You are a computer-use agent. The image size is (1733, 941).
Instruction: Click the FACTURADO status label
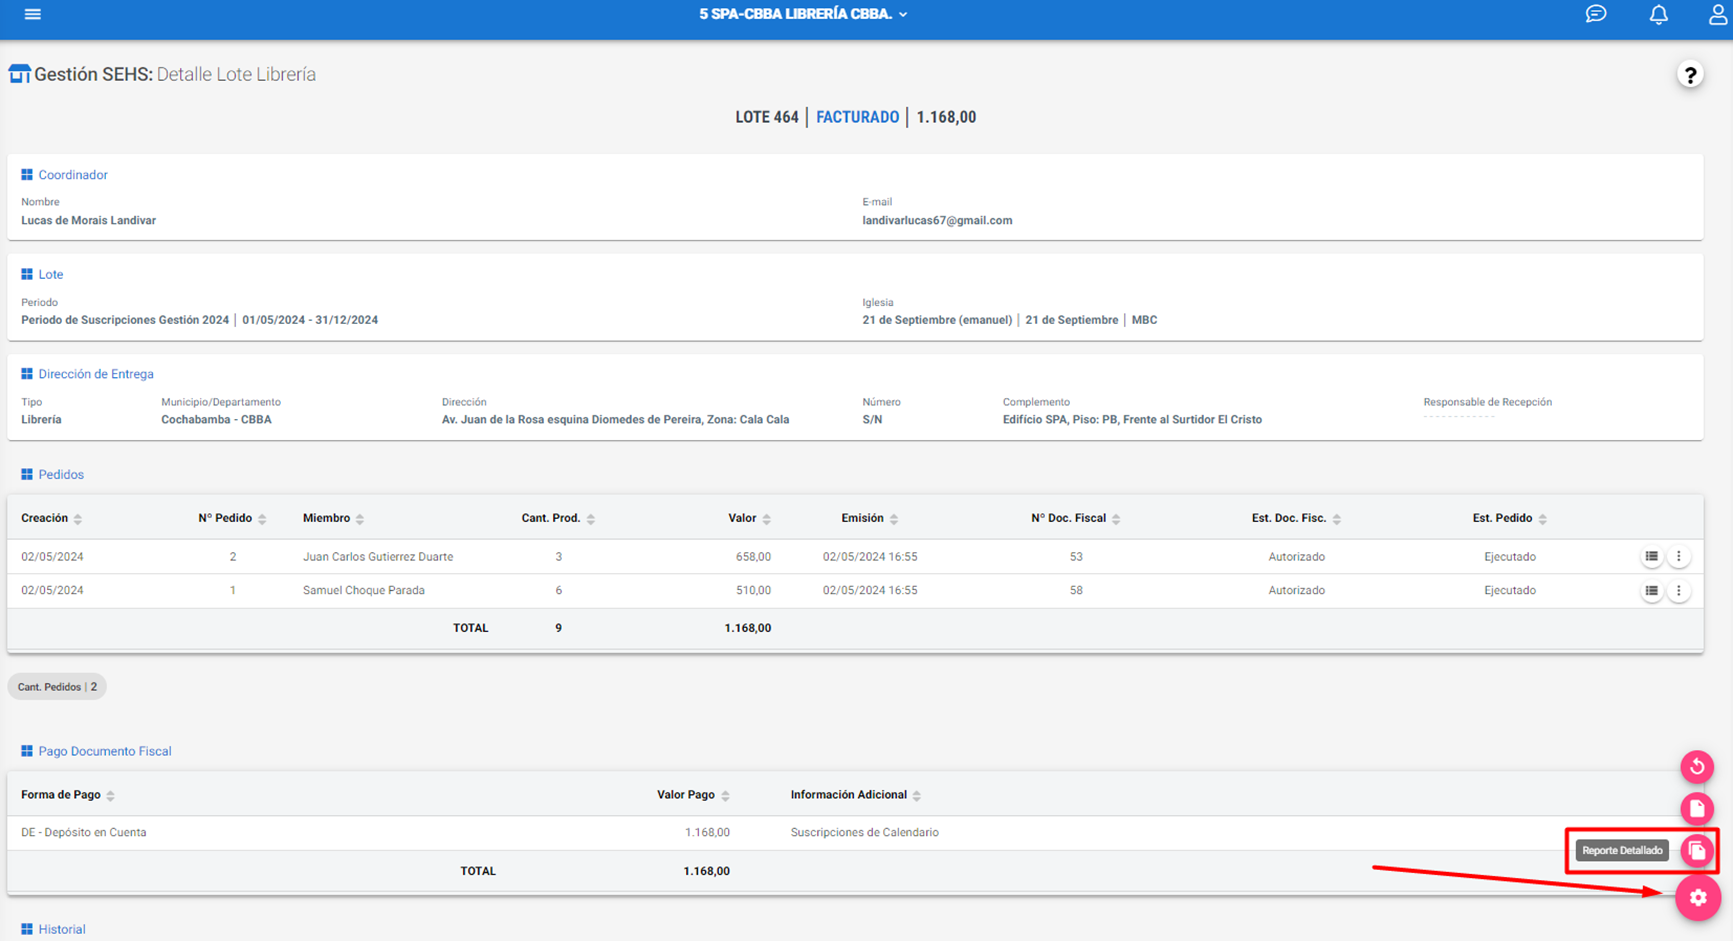[857, 117]
